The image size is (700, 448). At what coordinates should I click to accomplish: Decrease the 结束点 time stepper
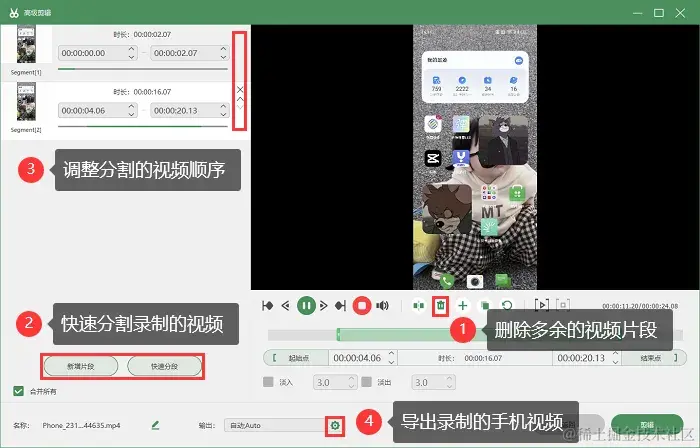click(x=616, y=362)
